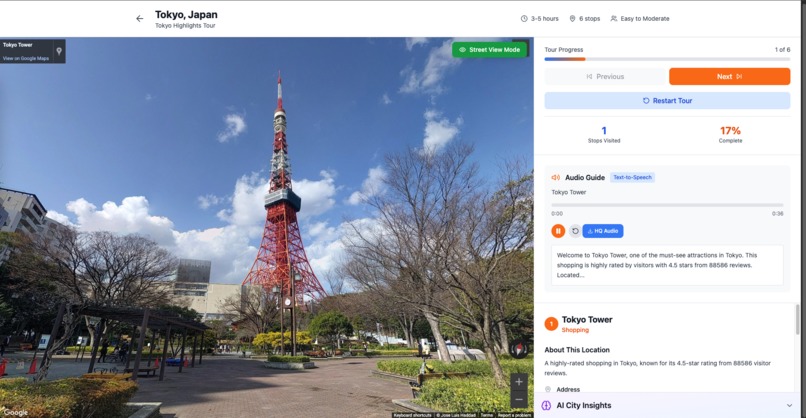Click the Google logo on the street view
Image resolution: width=806 pixels, height=418 pixels.
coord(15,412)
